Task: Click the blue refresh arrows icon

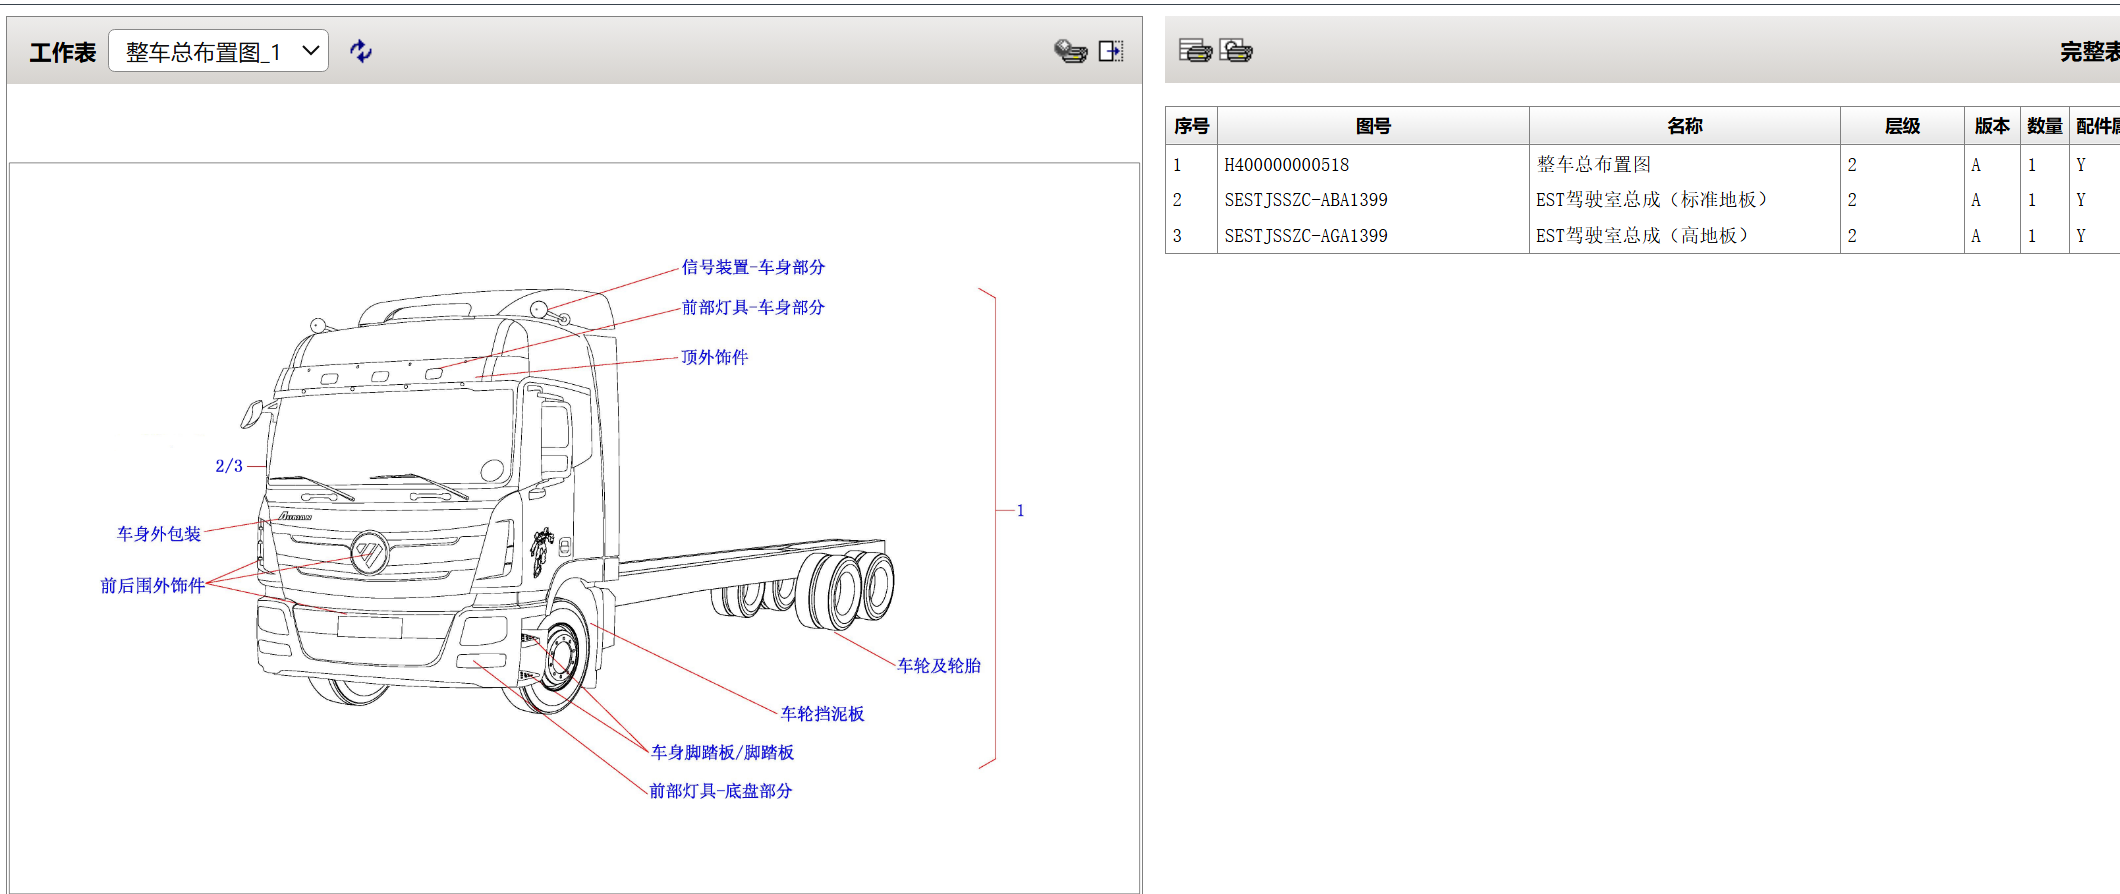Action: [361, 51]
